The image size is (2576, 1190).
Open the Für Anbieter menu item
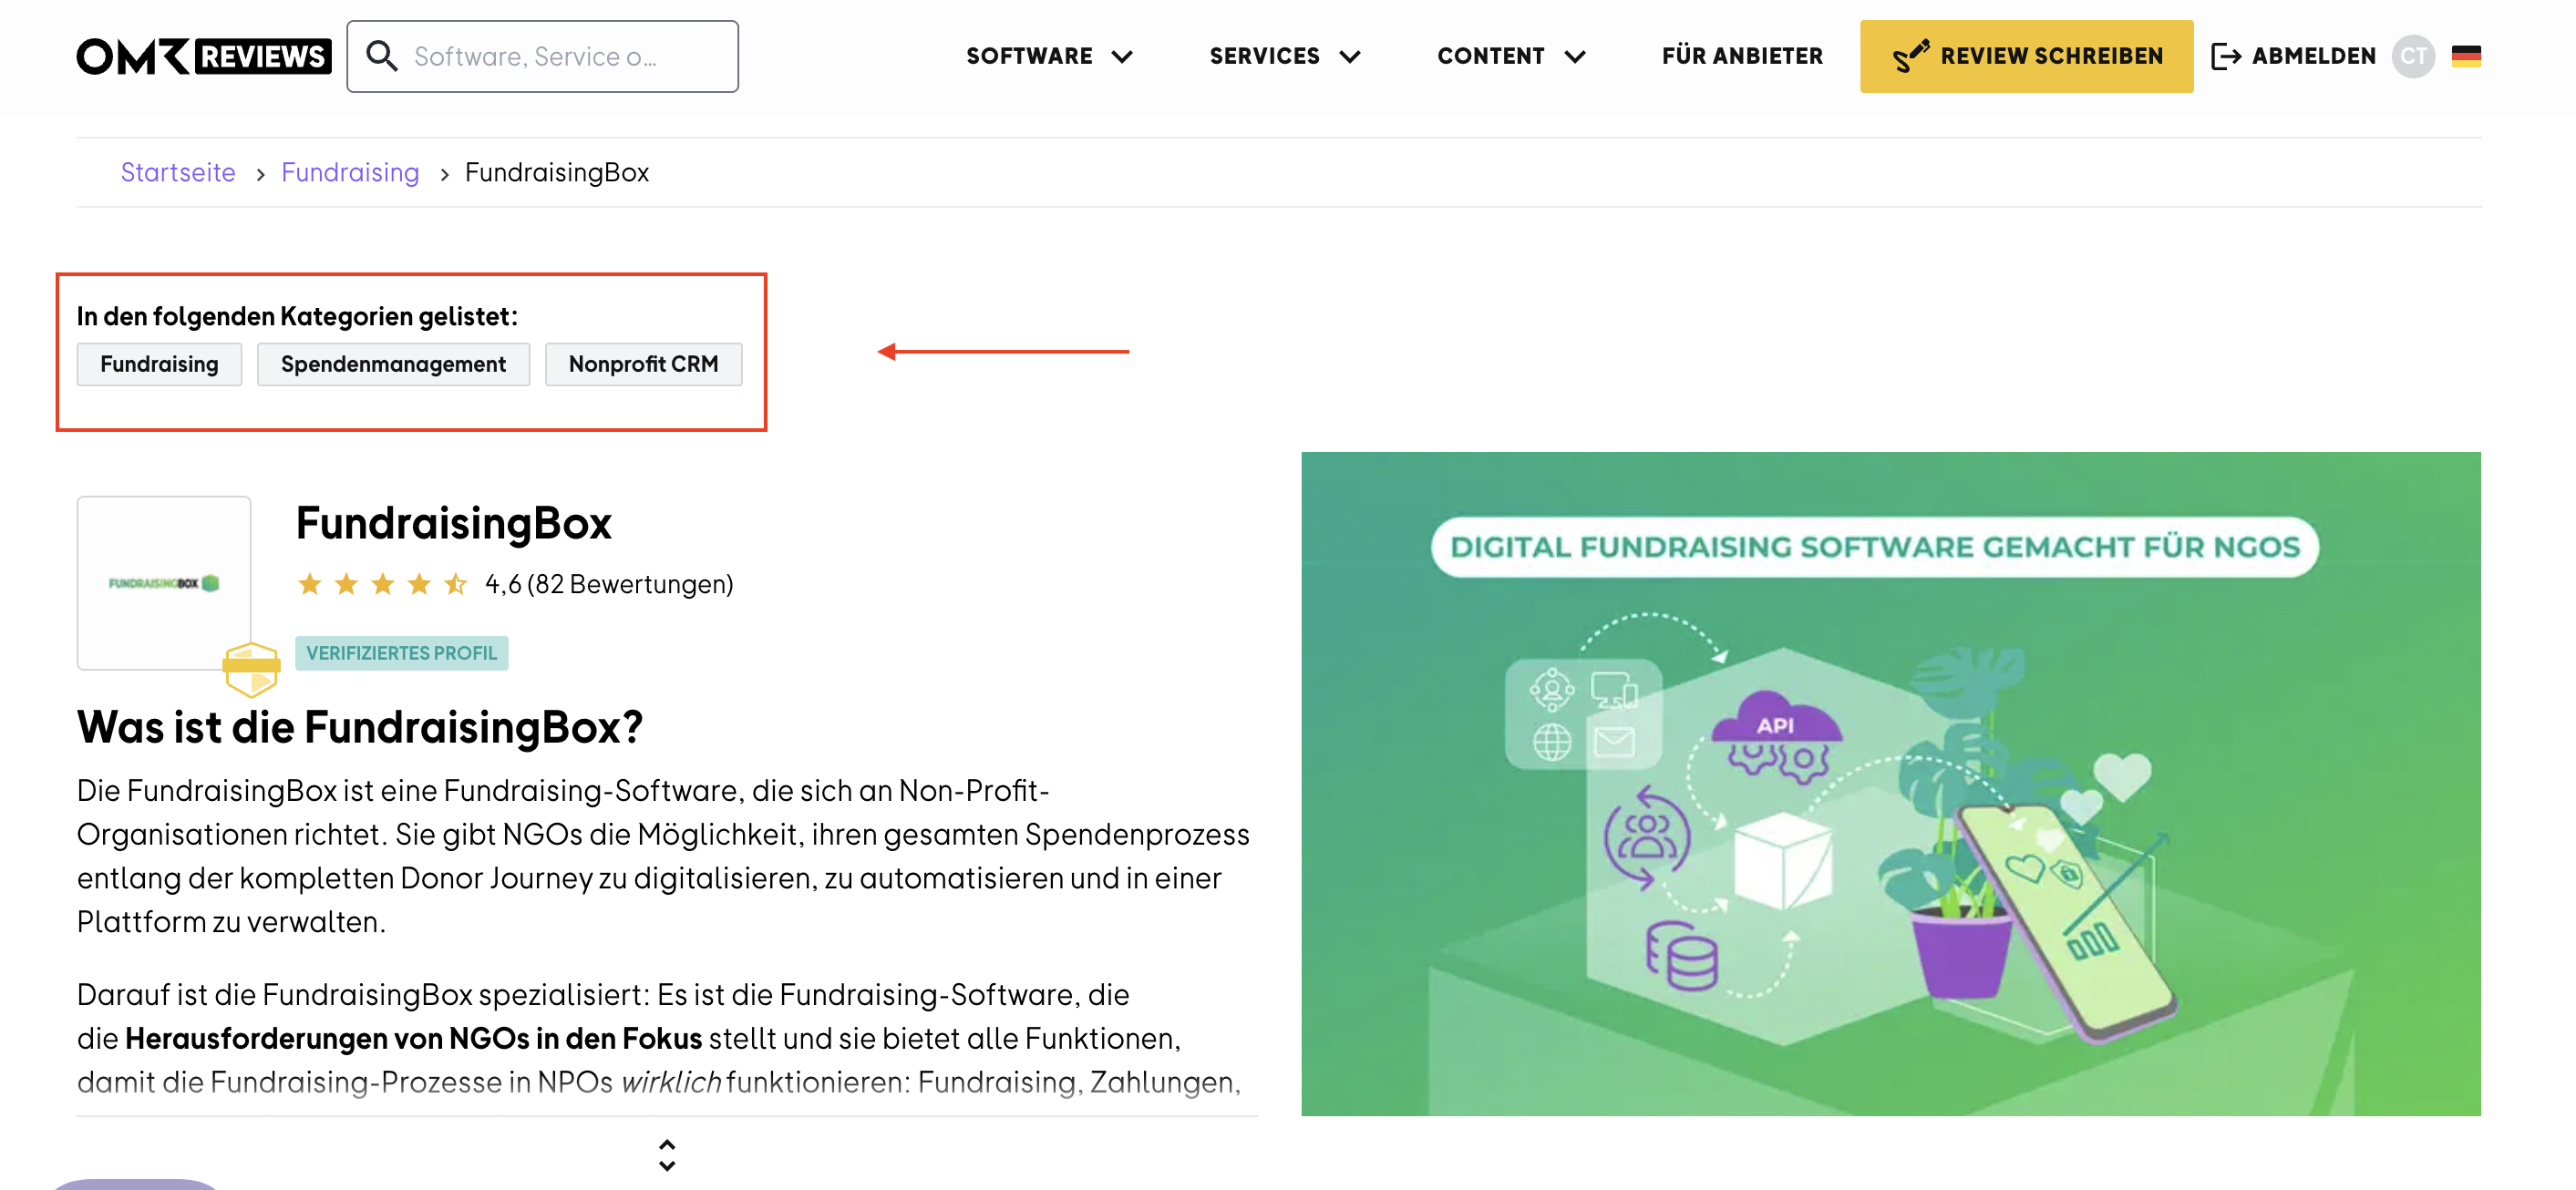tap(1742, 56)
